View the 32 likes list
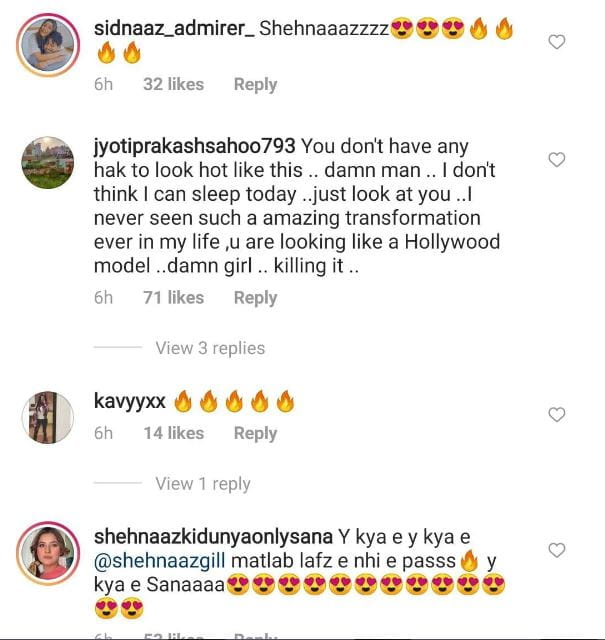605x640 pixels. point(173,84)
